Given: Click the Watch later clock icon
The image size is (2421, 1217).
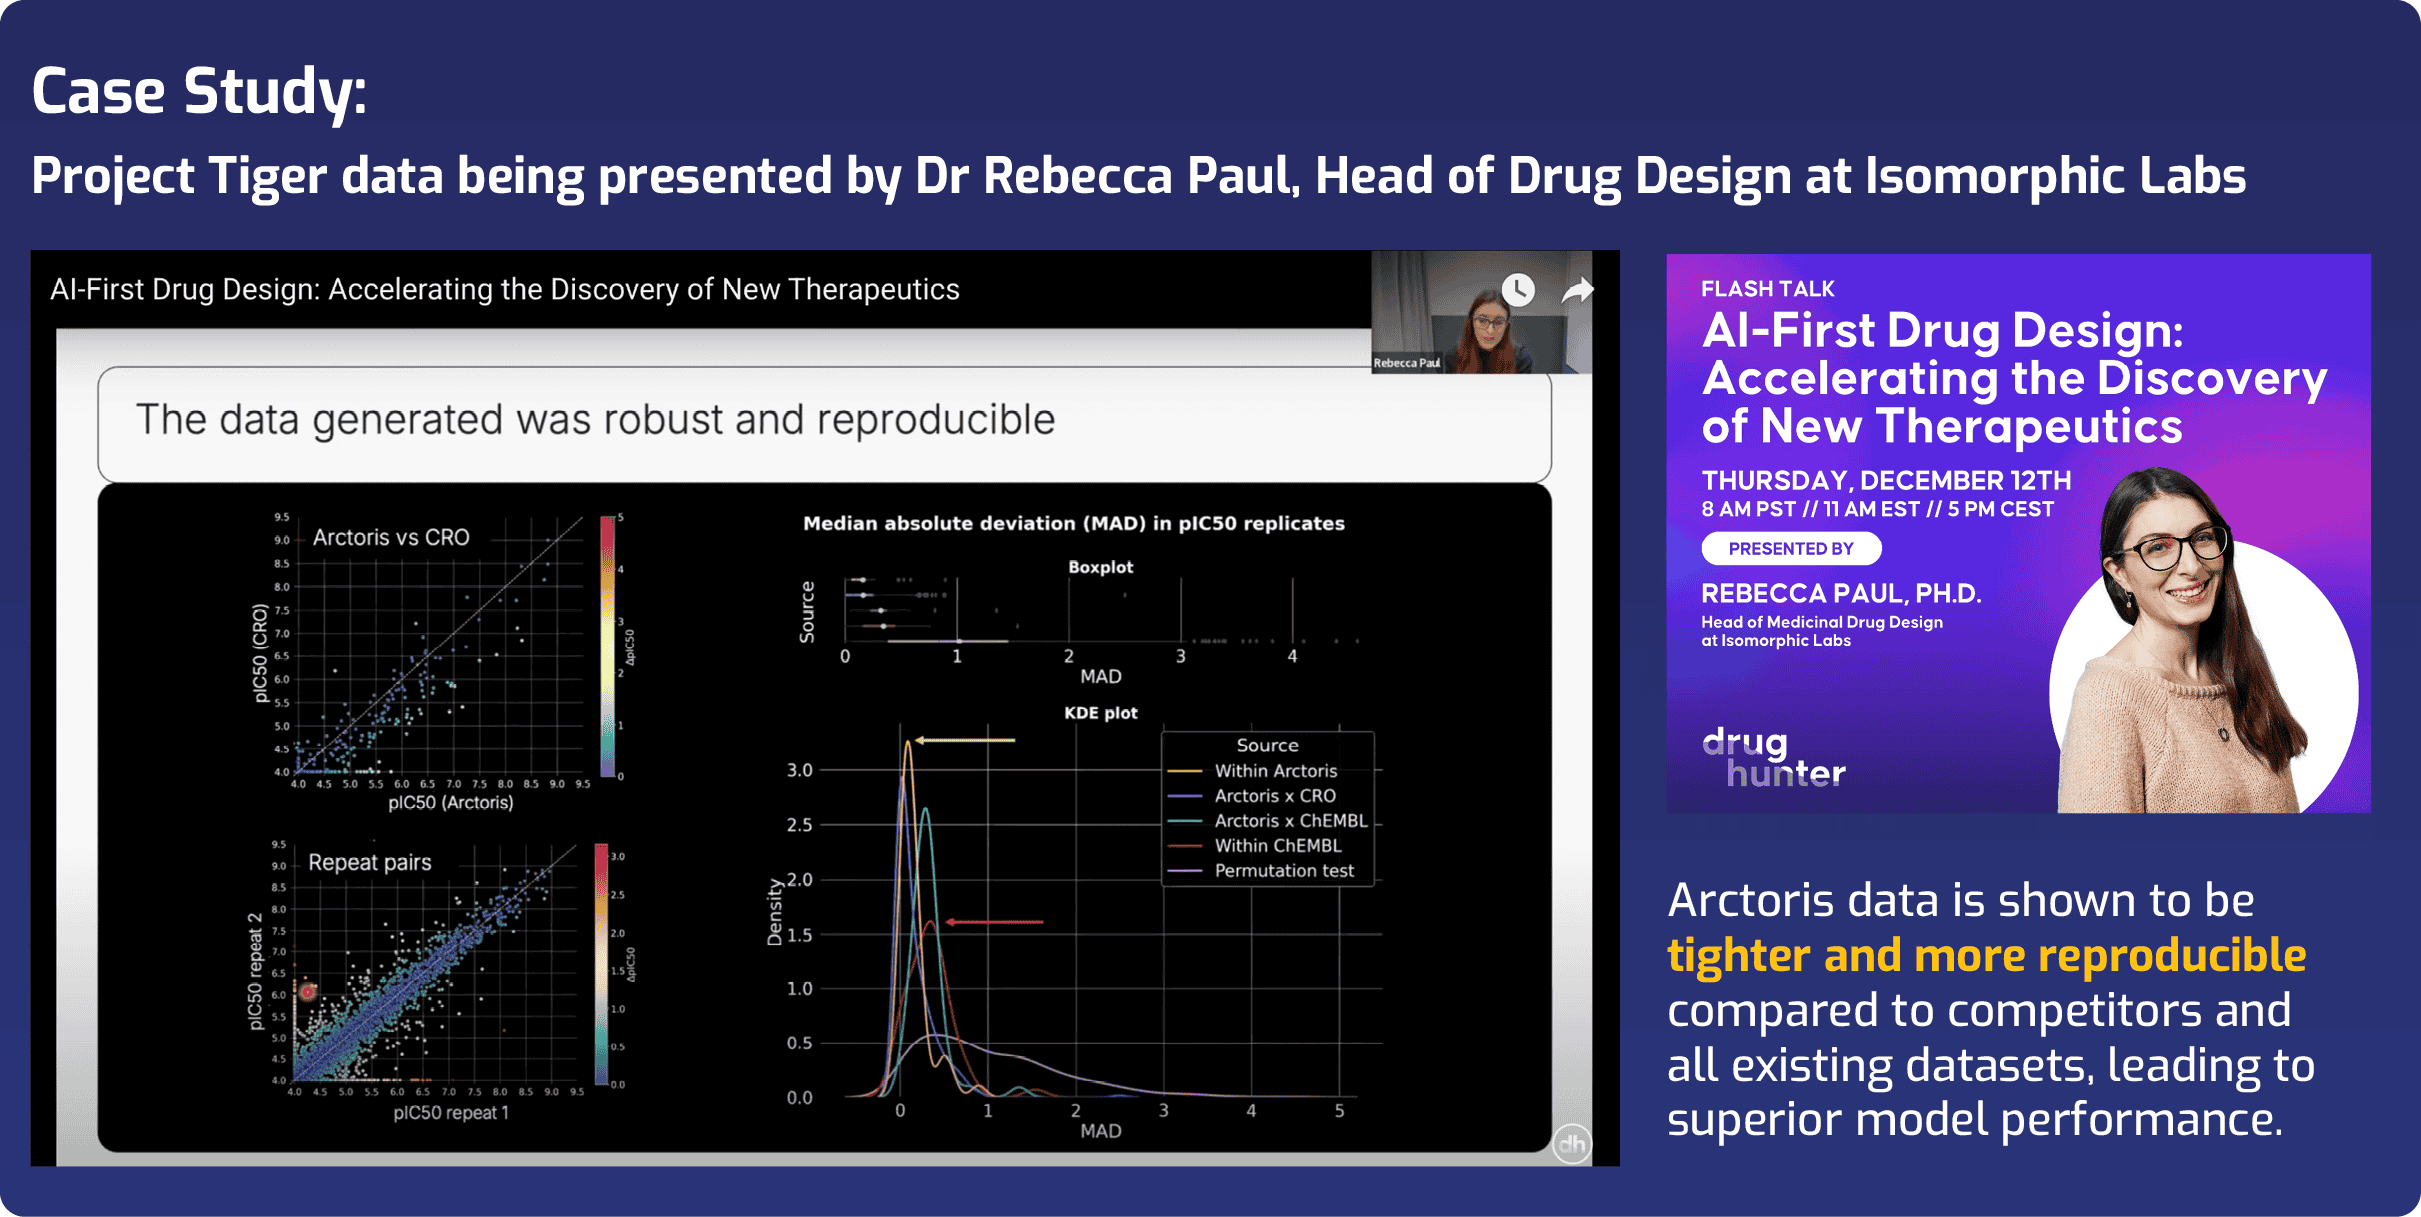Looking at the screenshot, I should pyautogui.click(x=1518, y=290).
